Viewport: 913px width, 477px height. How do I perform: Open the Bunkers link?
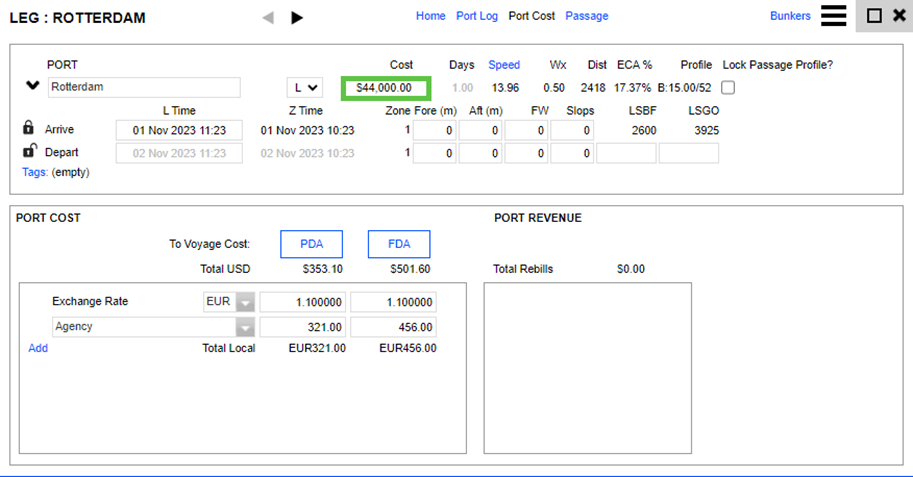click(790, 16)
